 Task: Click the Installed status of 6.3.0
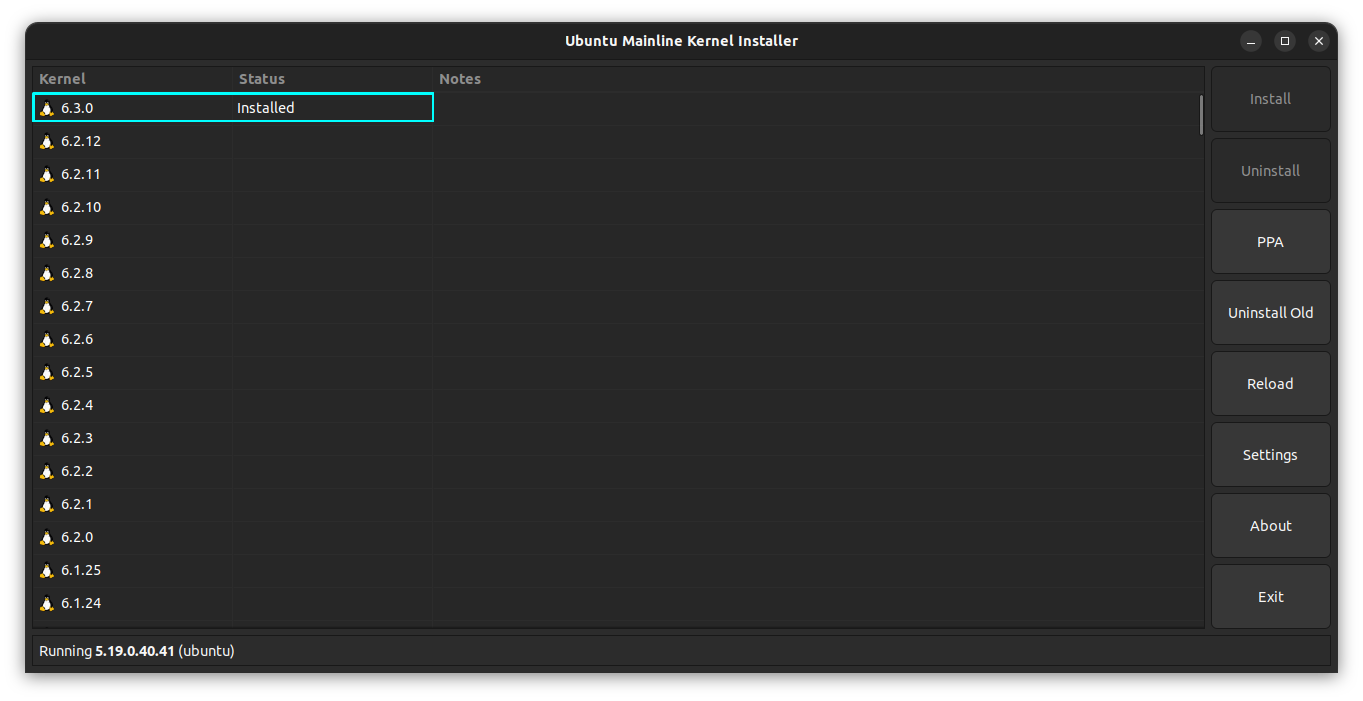pyautogui.click(x=266, y=108)
